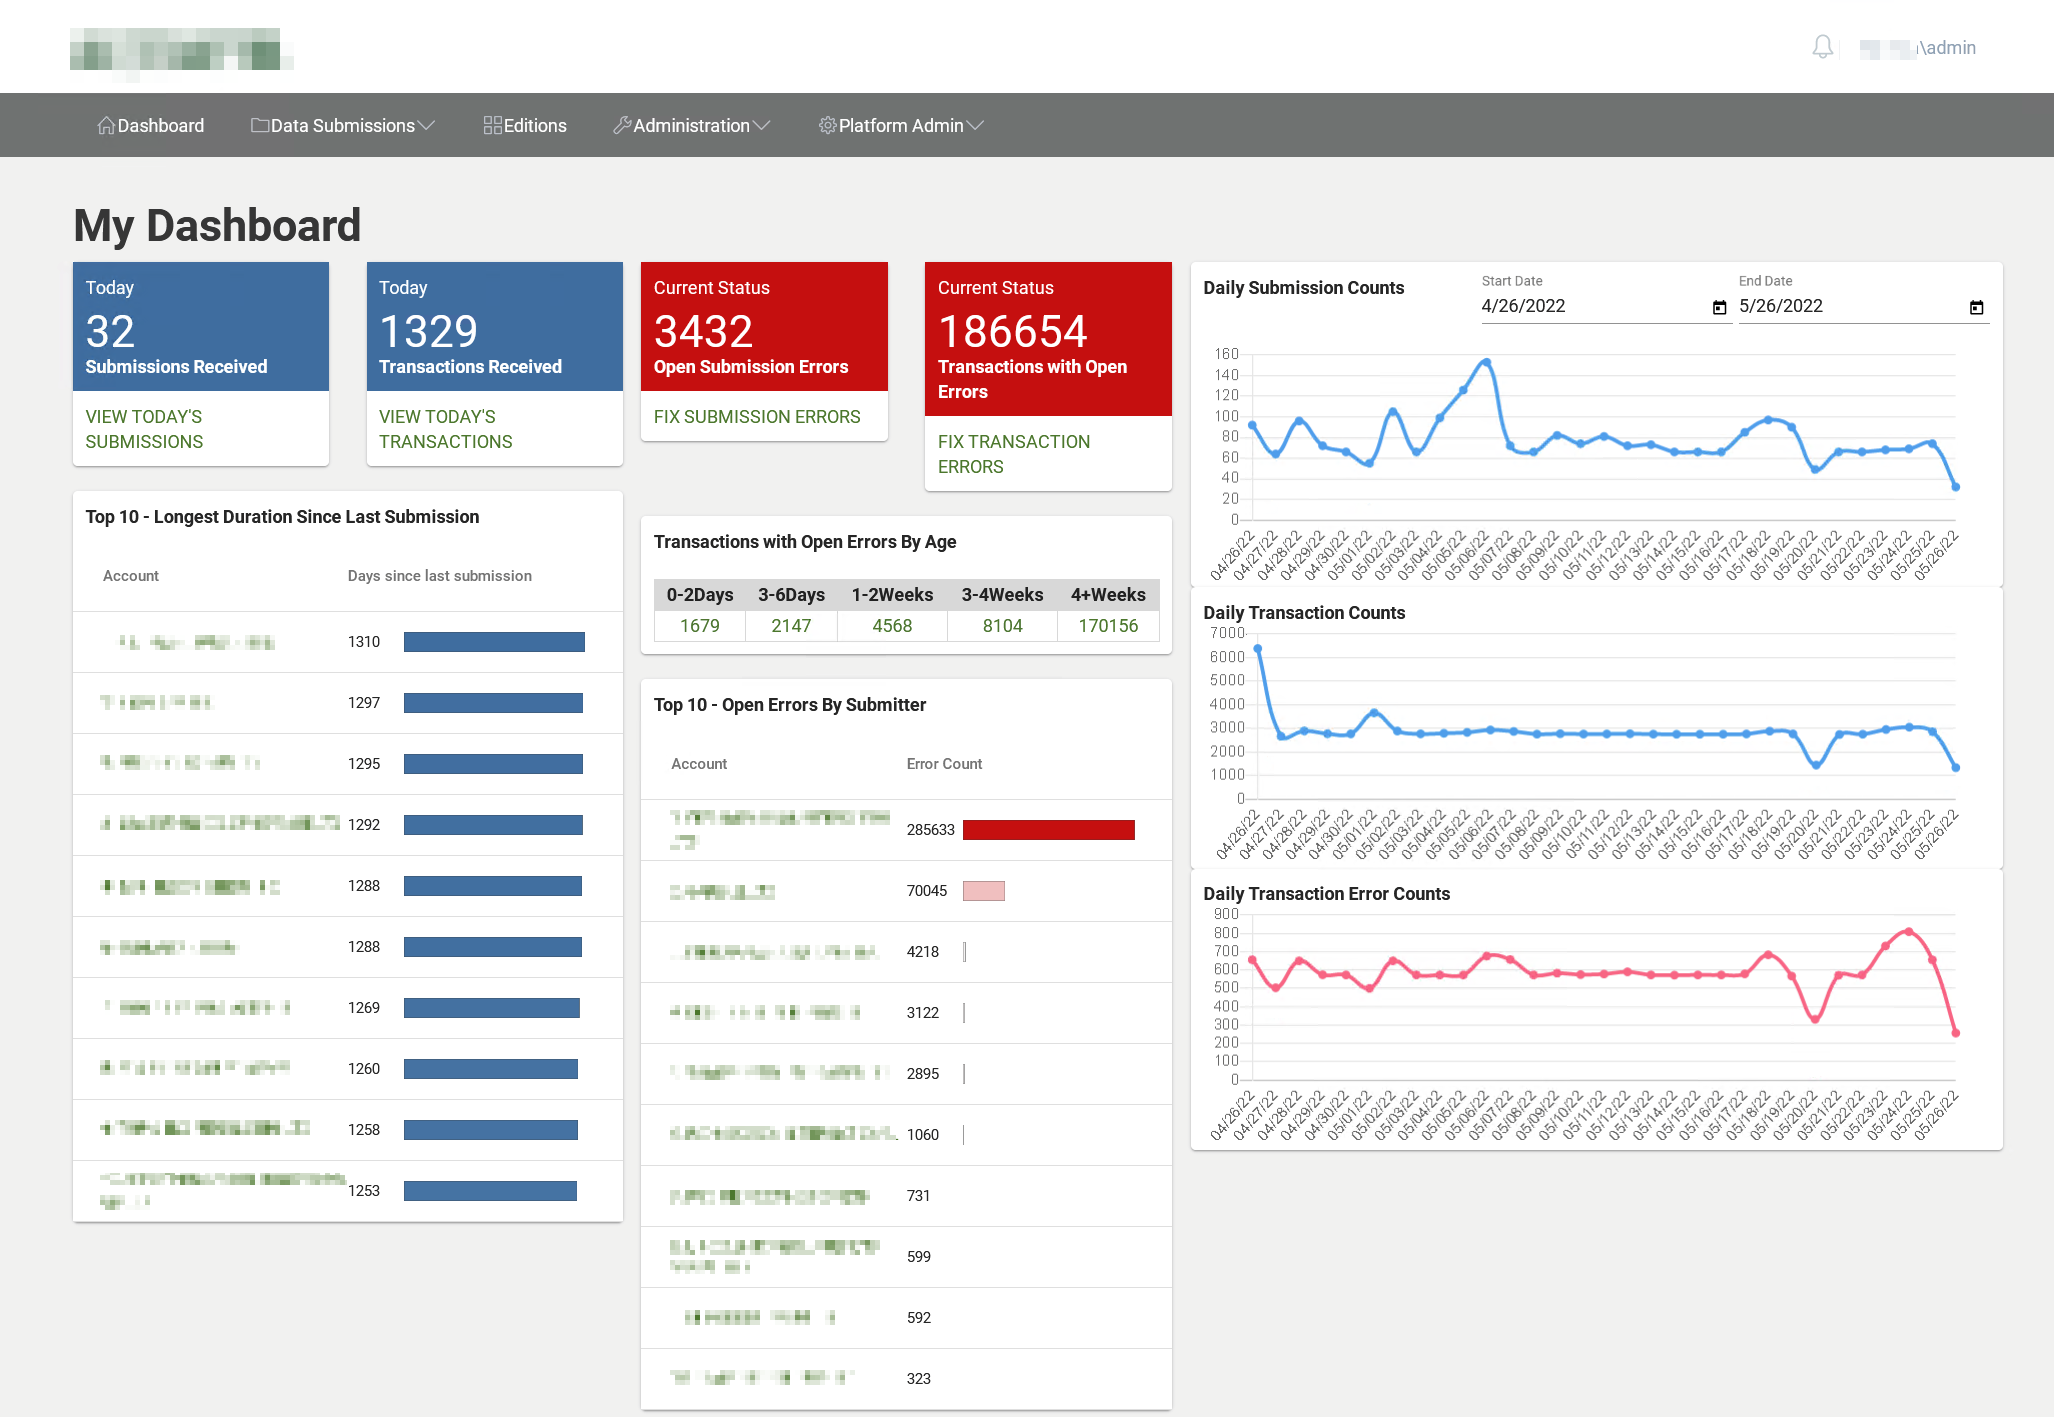This screenshot has width=2054, height=1417.
Task: Expand the Data Submissions menu chevron
Action: [427, 125]
